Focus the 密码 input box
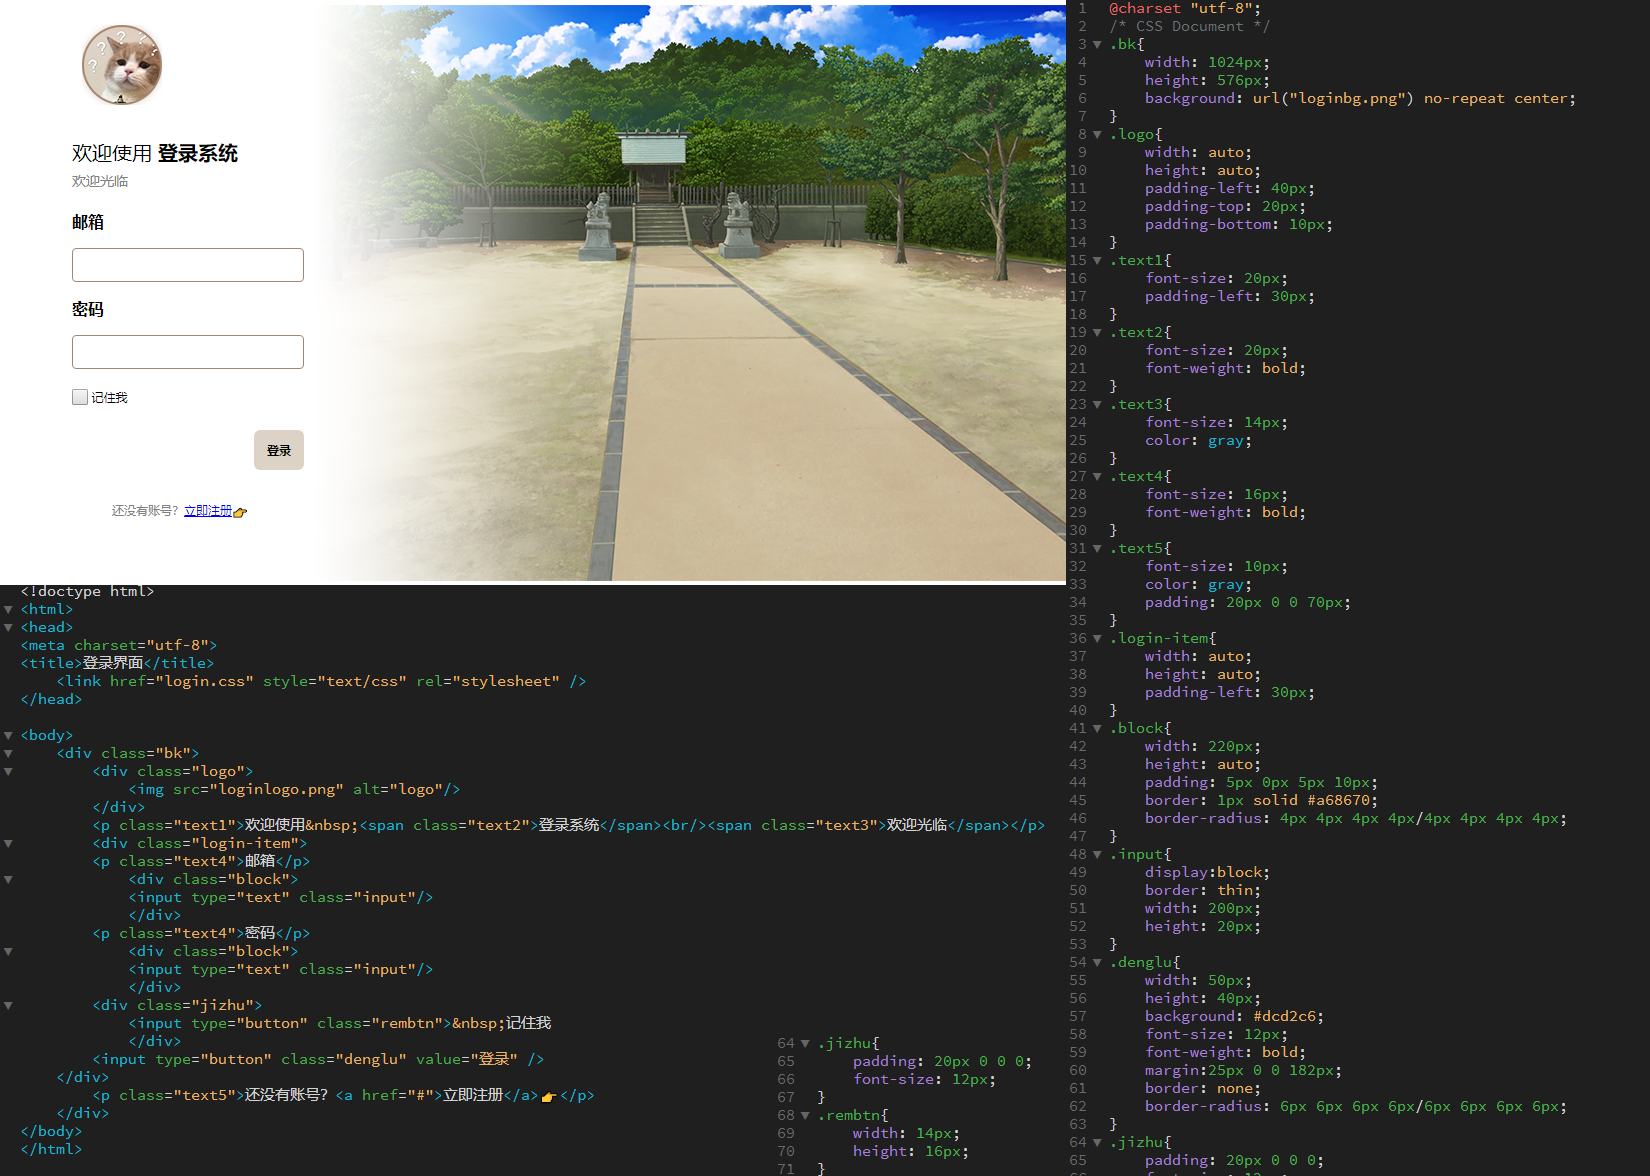 click(x=188, y=352)
